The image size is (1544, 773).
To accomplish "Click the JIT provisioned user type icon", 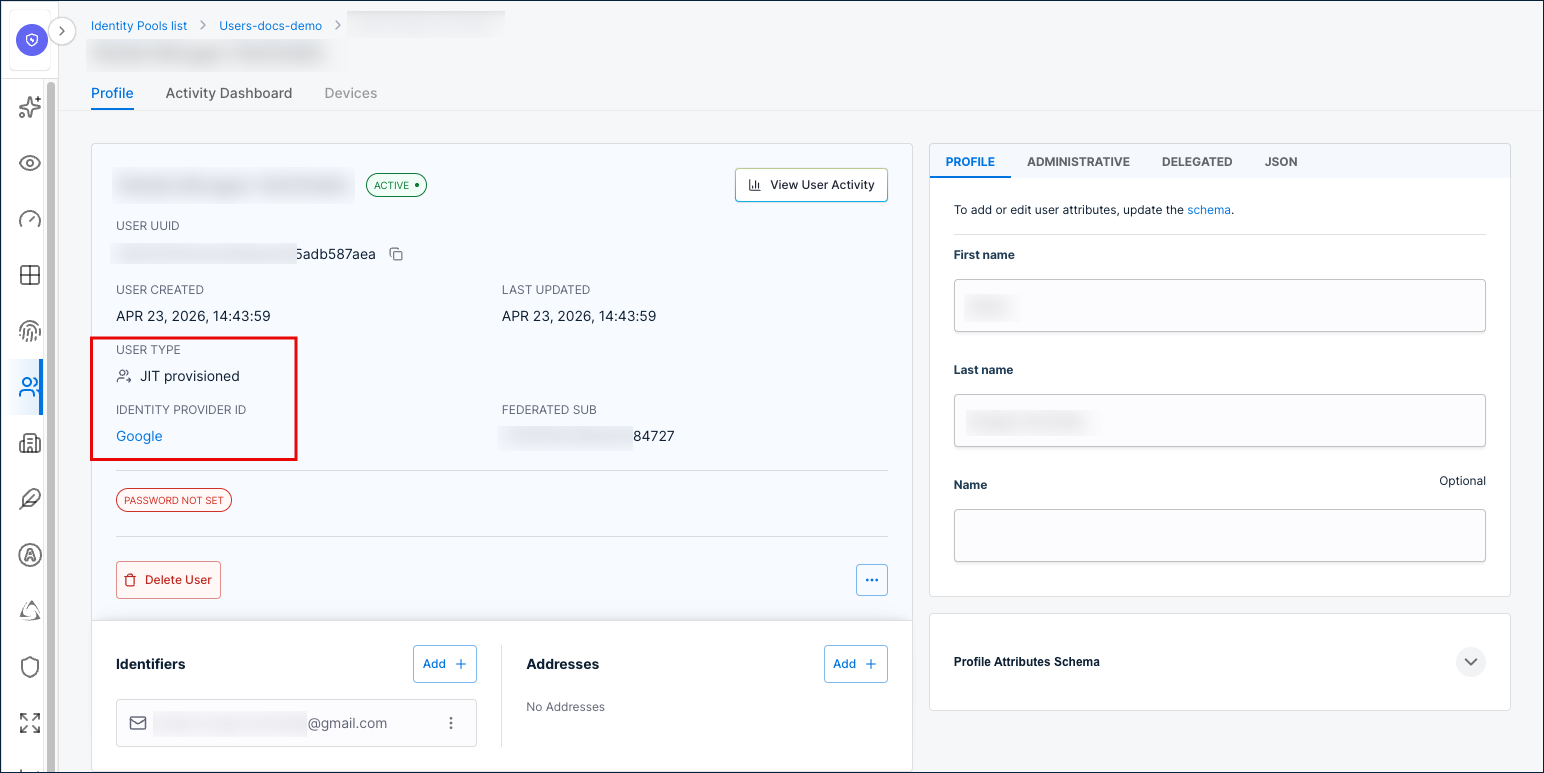I will (x=124, y=376).
